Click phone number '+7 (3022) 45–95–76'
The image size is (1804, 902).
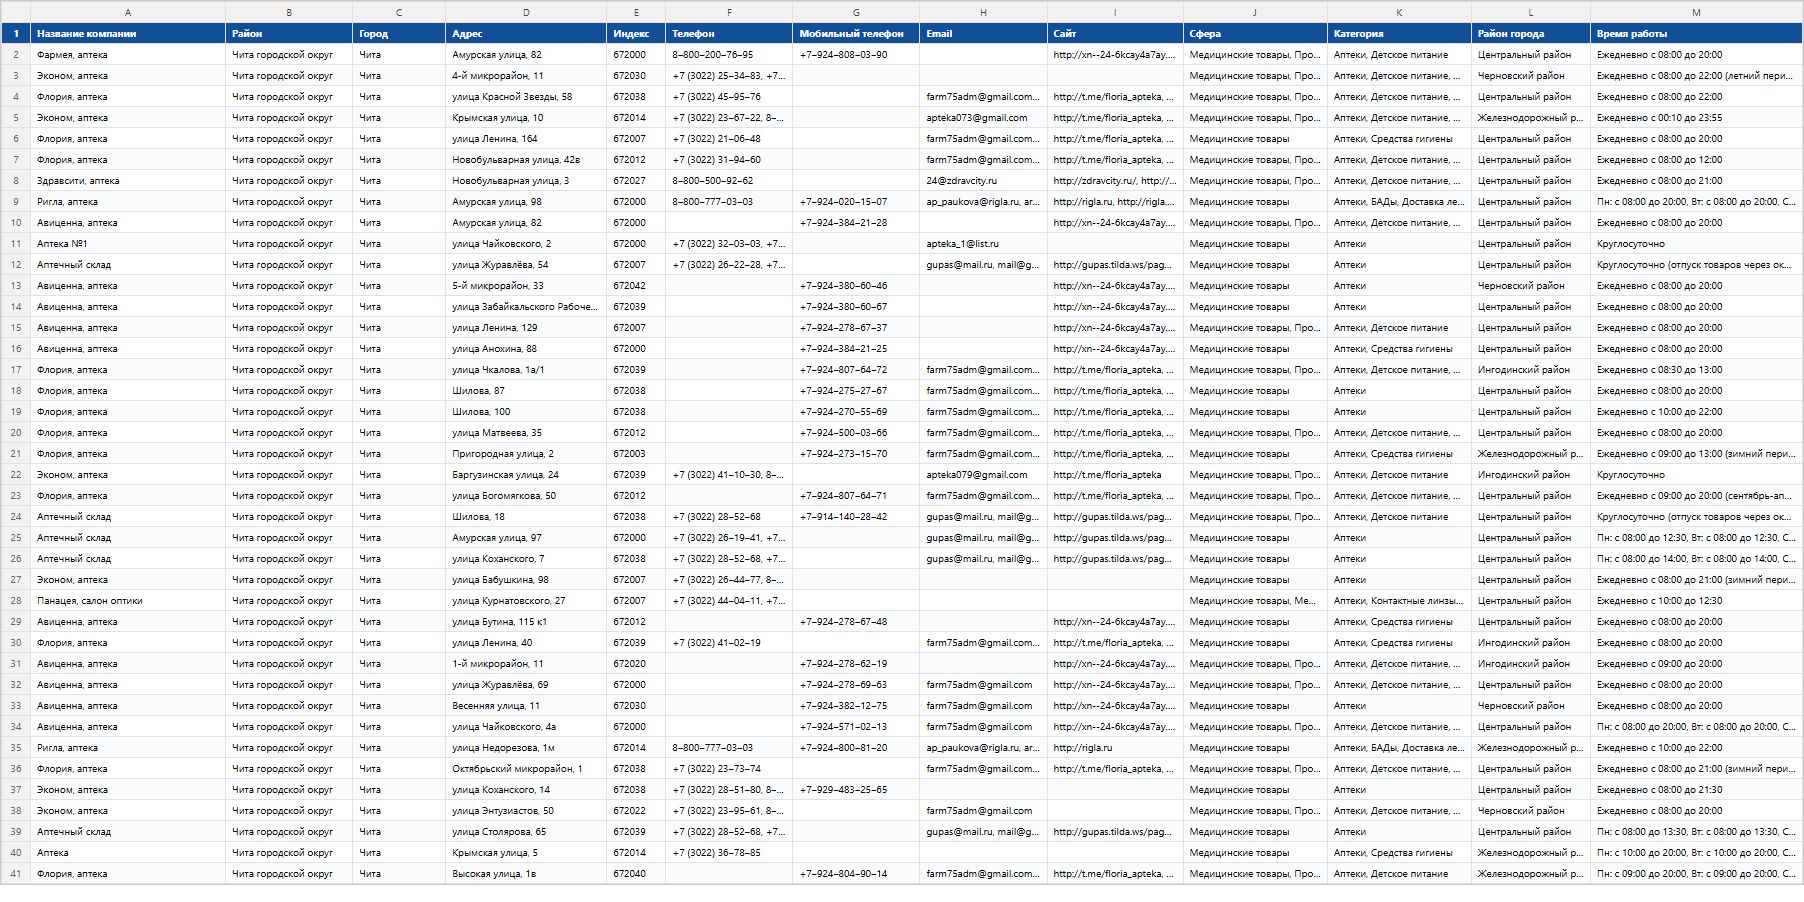(729, 97)
